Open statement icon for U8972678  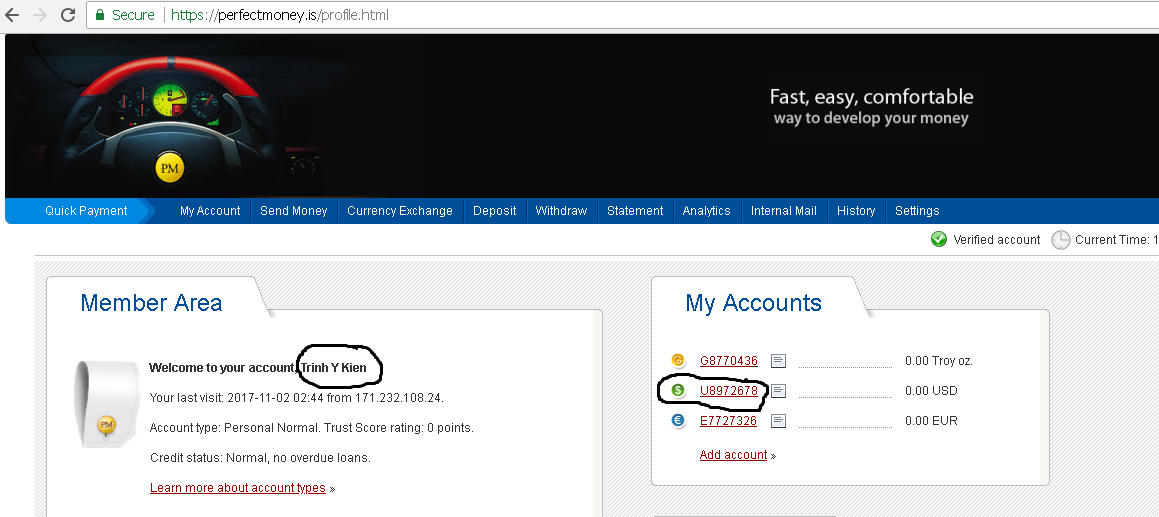point(778,391)
